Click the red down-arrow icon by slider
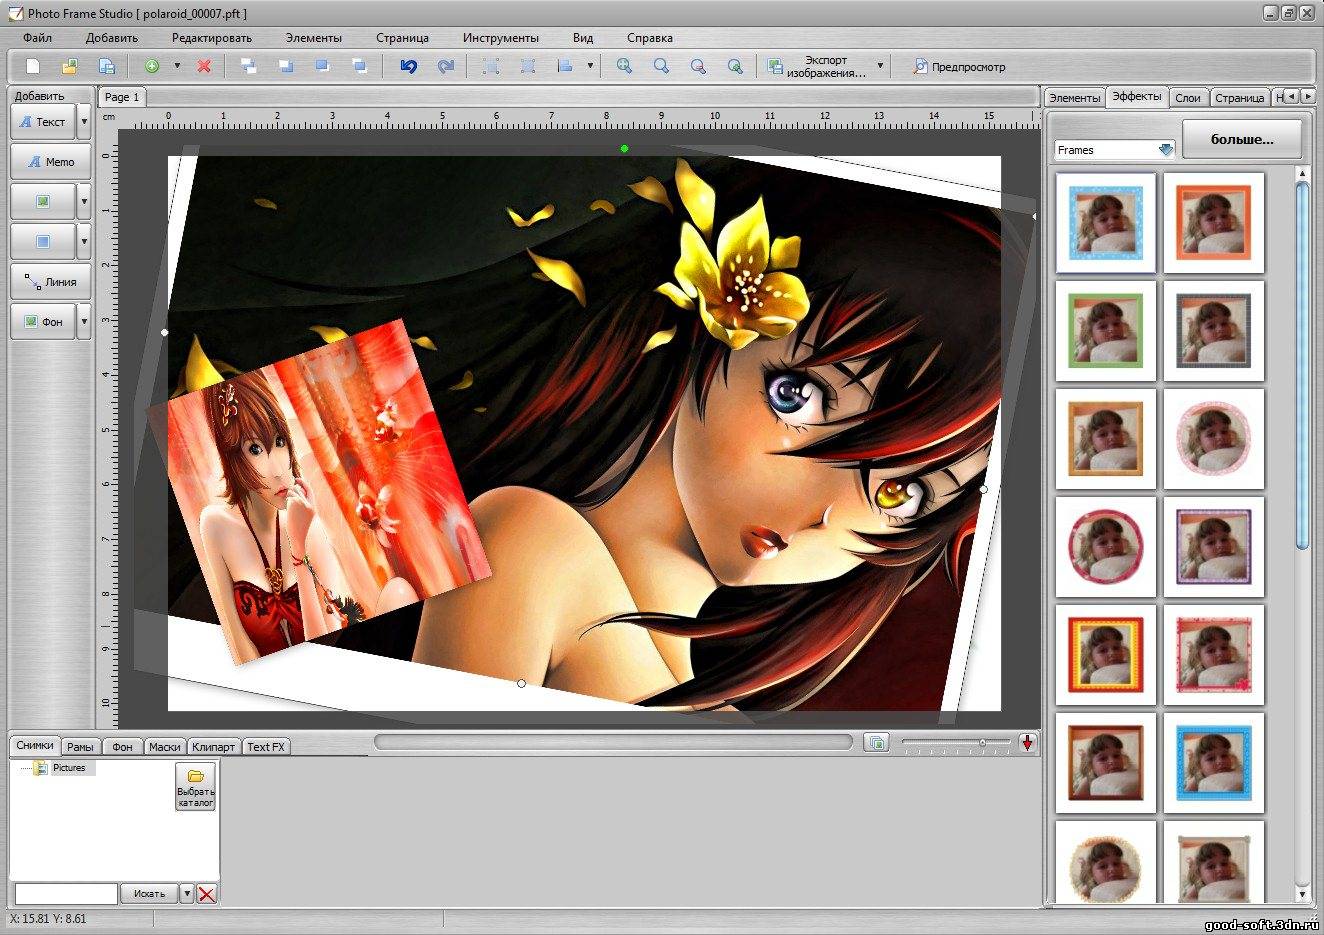This screenshot has height=935, width=1324. coord(1027,743)
